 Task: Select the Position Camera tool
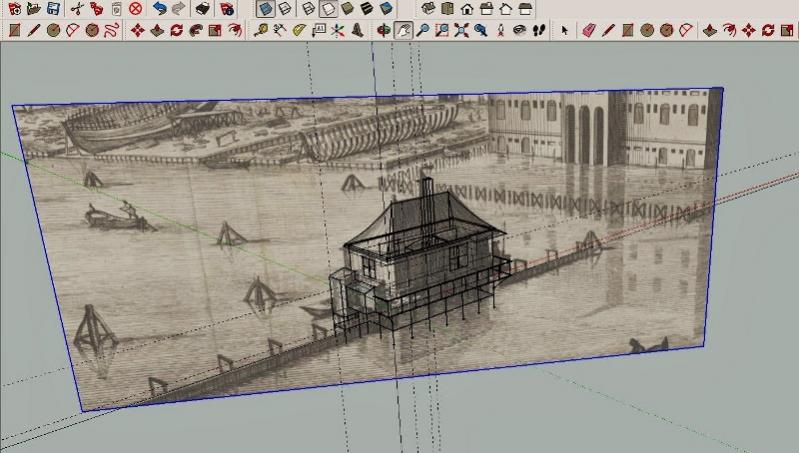tap(500, 30)
